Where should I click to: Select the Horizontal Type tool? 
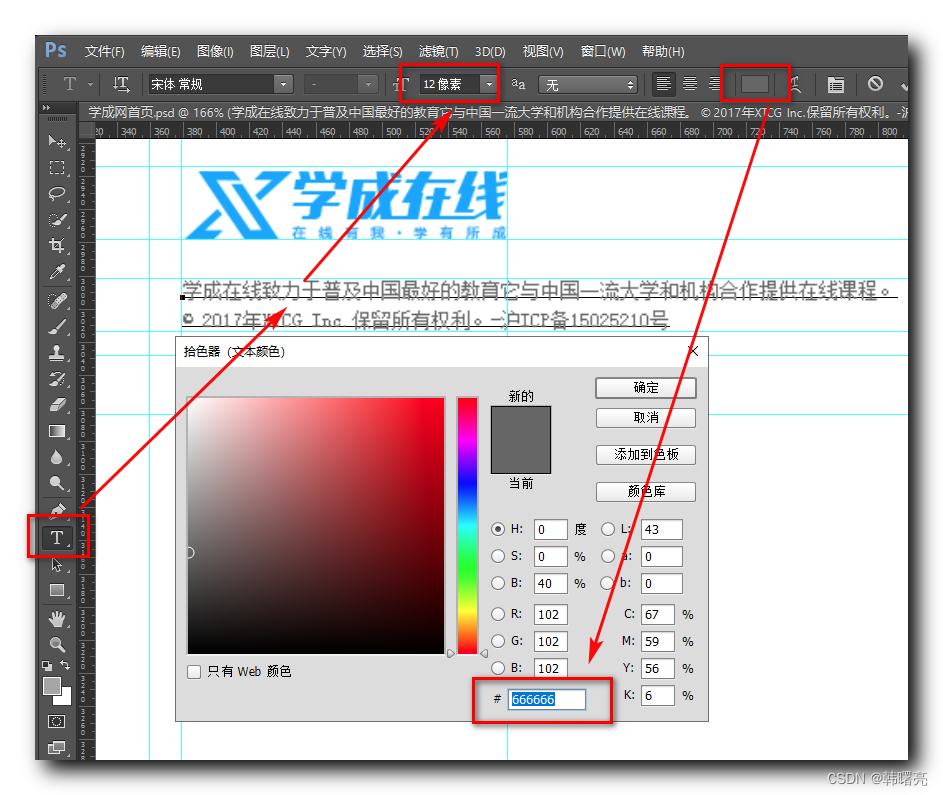(57, 537)
